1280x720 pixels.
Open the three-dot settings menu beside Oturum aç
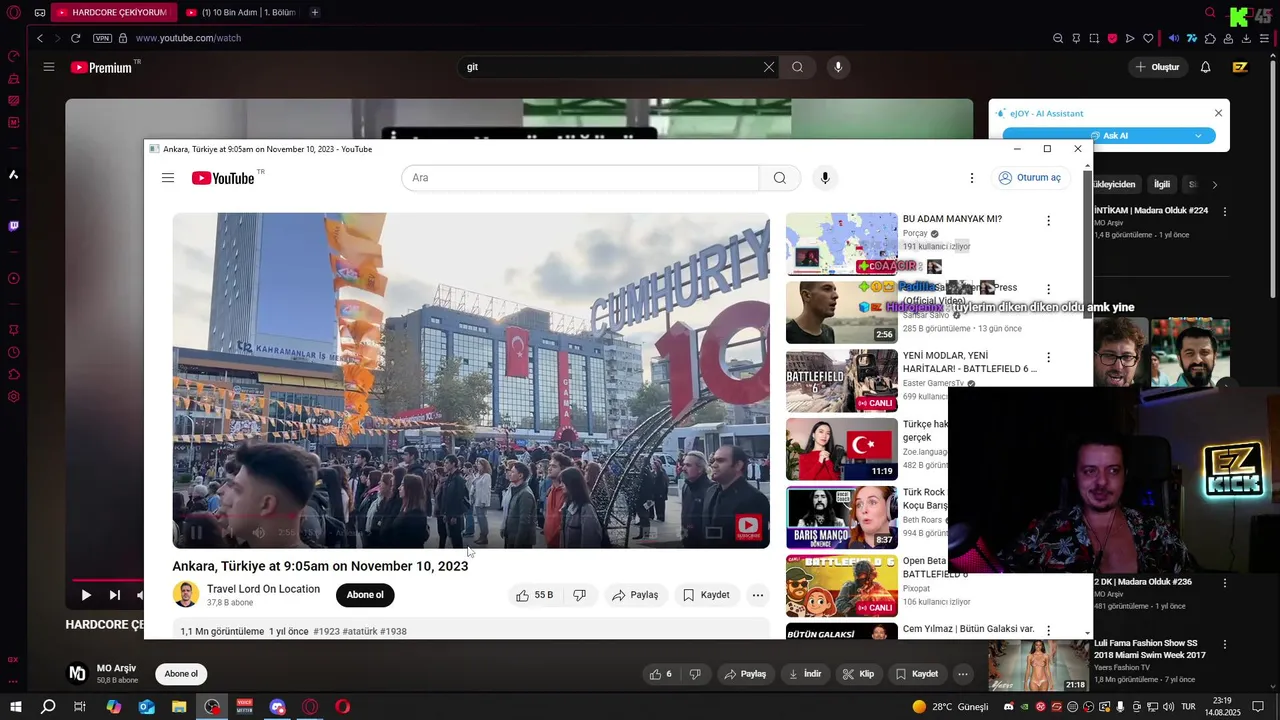coord(971,178)
